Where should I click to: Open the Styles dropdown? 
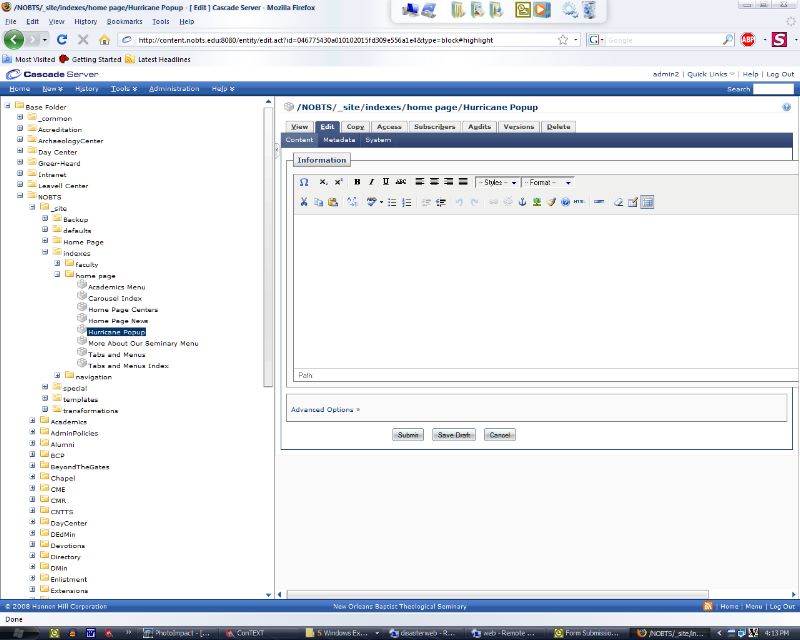coord(497,182)
